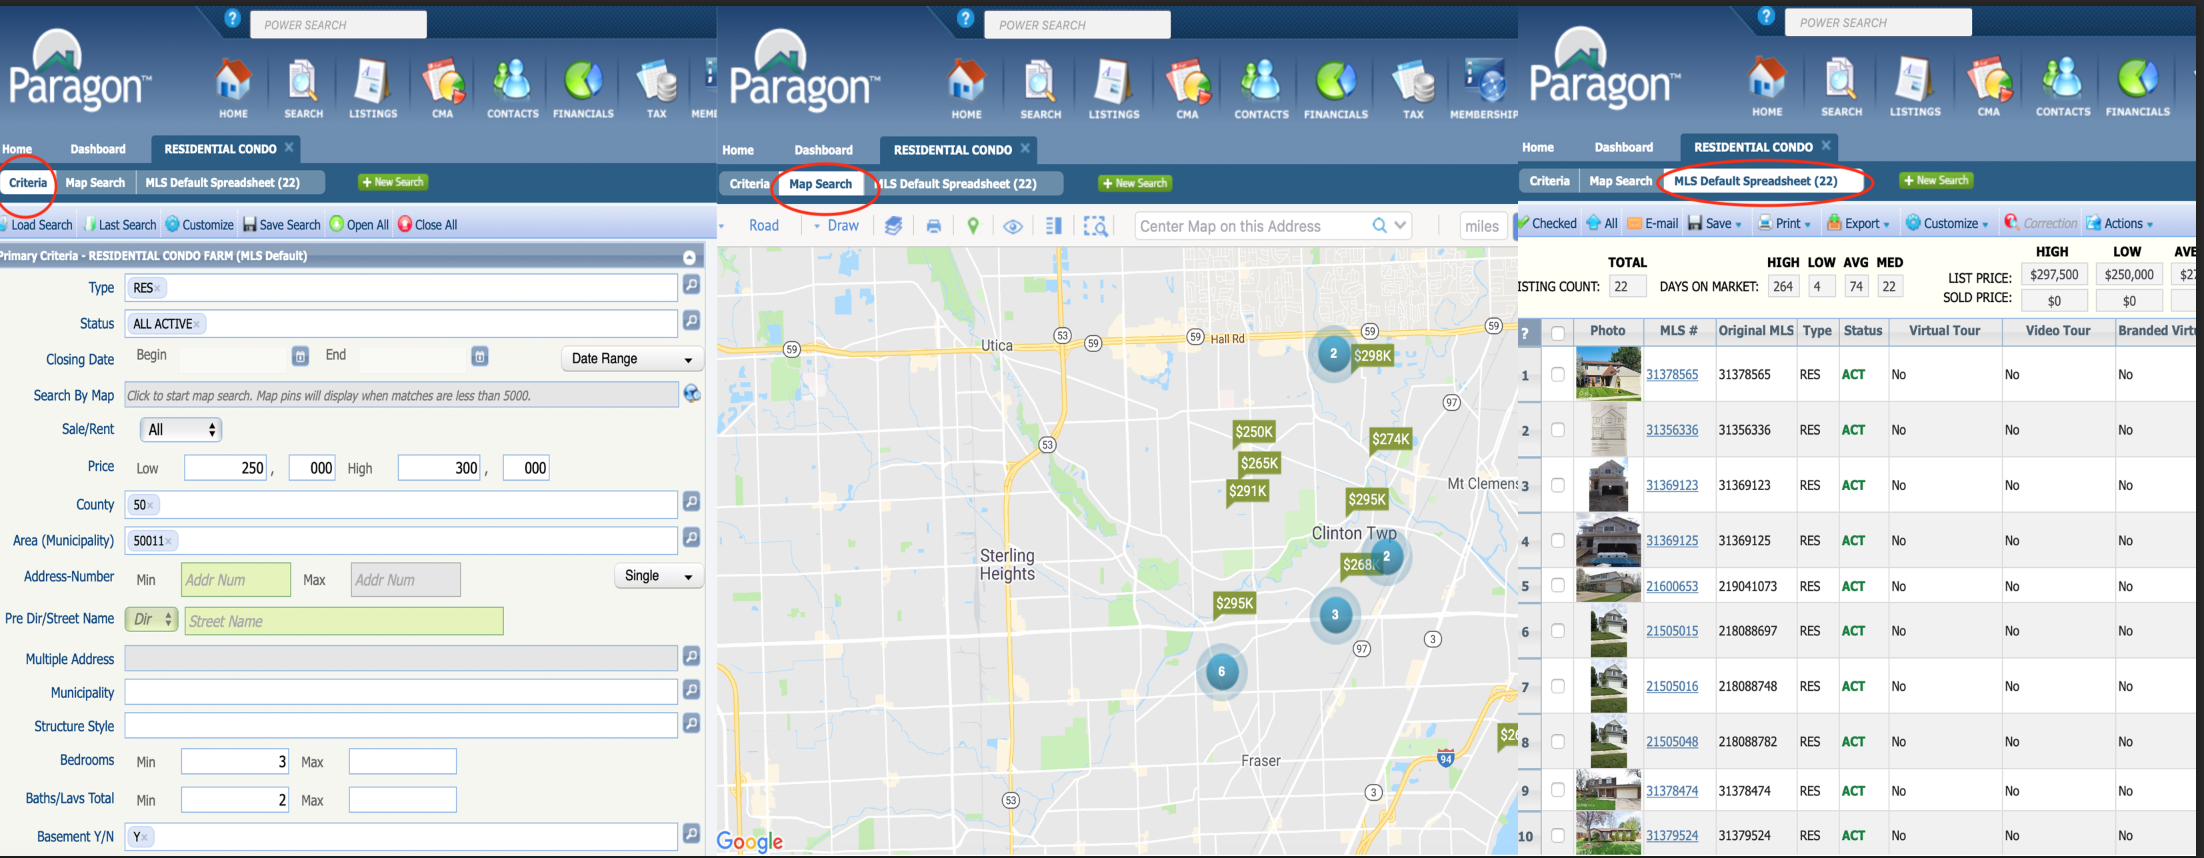2204x858 pixels.
Task: Open the MEMBERSHIP icon in the middle panel
Action: (1484, 88)
